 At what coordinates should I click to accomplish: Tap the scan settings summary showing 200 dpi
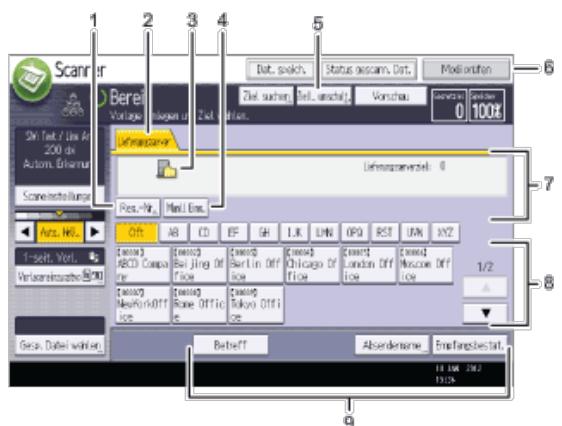coord(59,155)
